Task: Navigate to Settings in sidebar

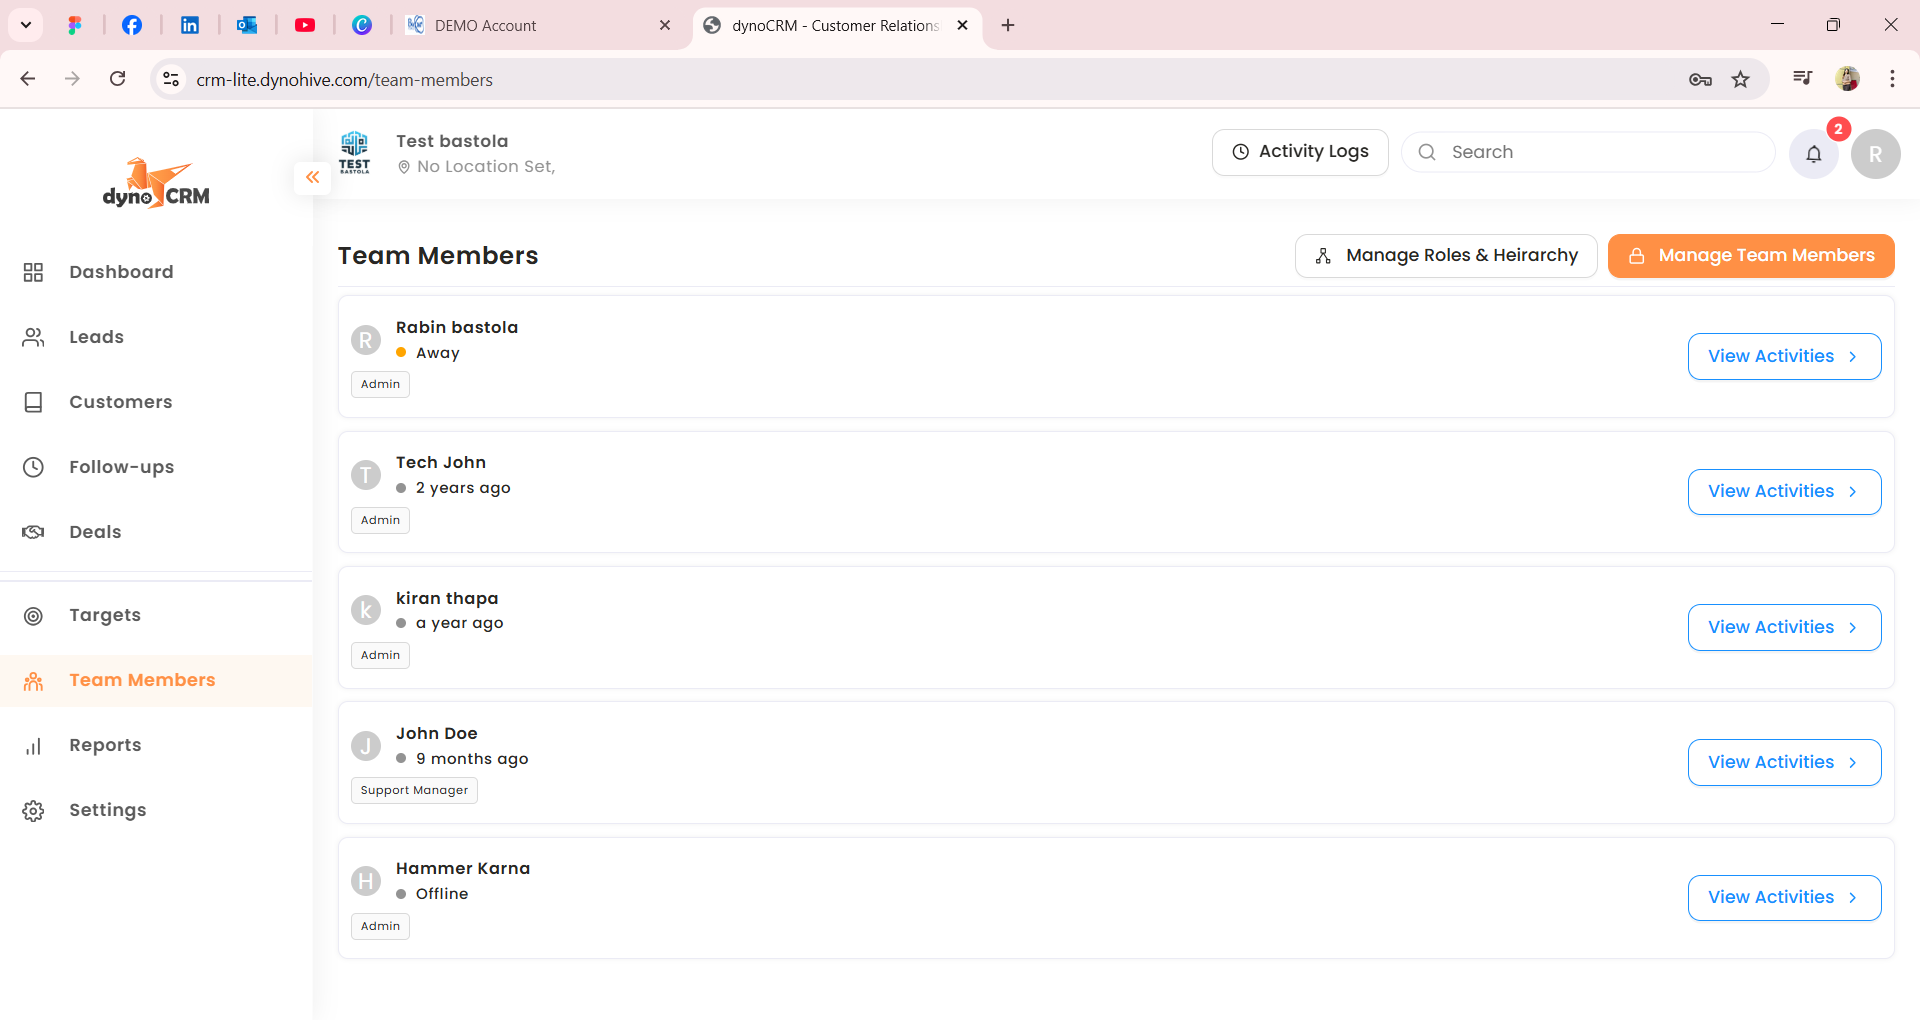Action: coord(107,810)
